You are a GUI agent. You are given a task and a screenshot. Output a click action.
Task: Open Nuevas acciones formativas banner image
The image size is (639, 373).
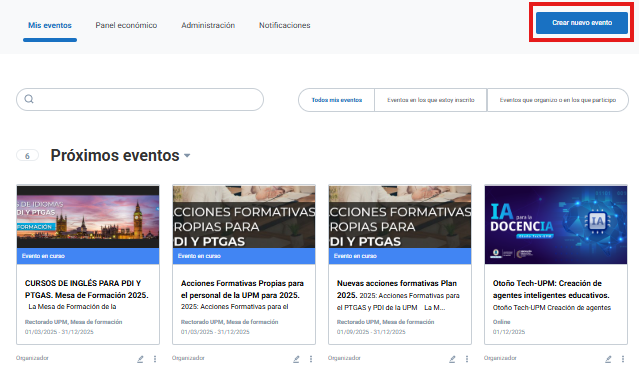click(400, 217)
